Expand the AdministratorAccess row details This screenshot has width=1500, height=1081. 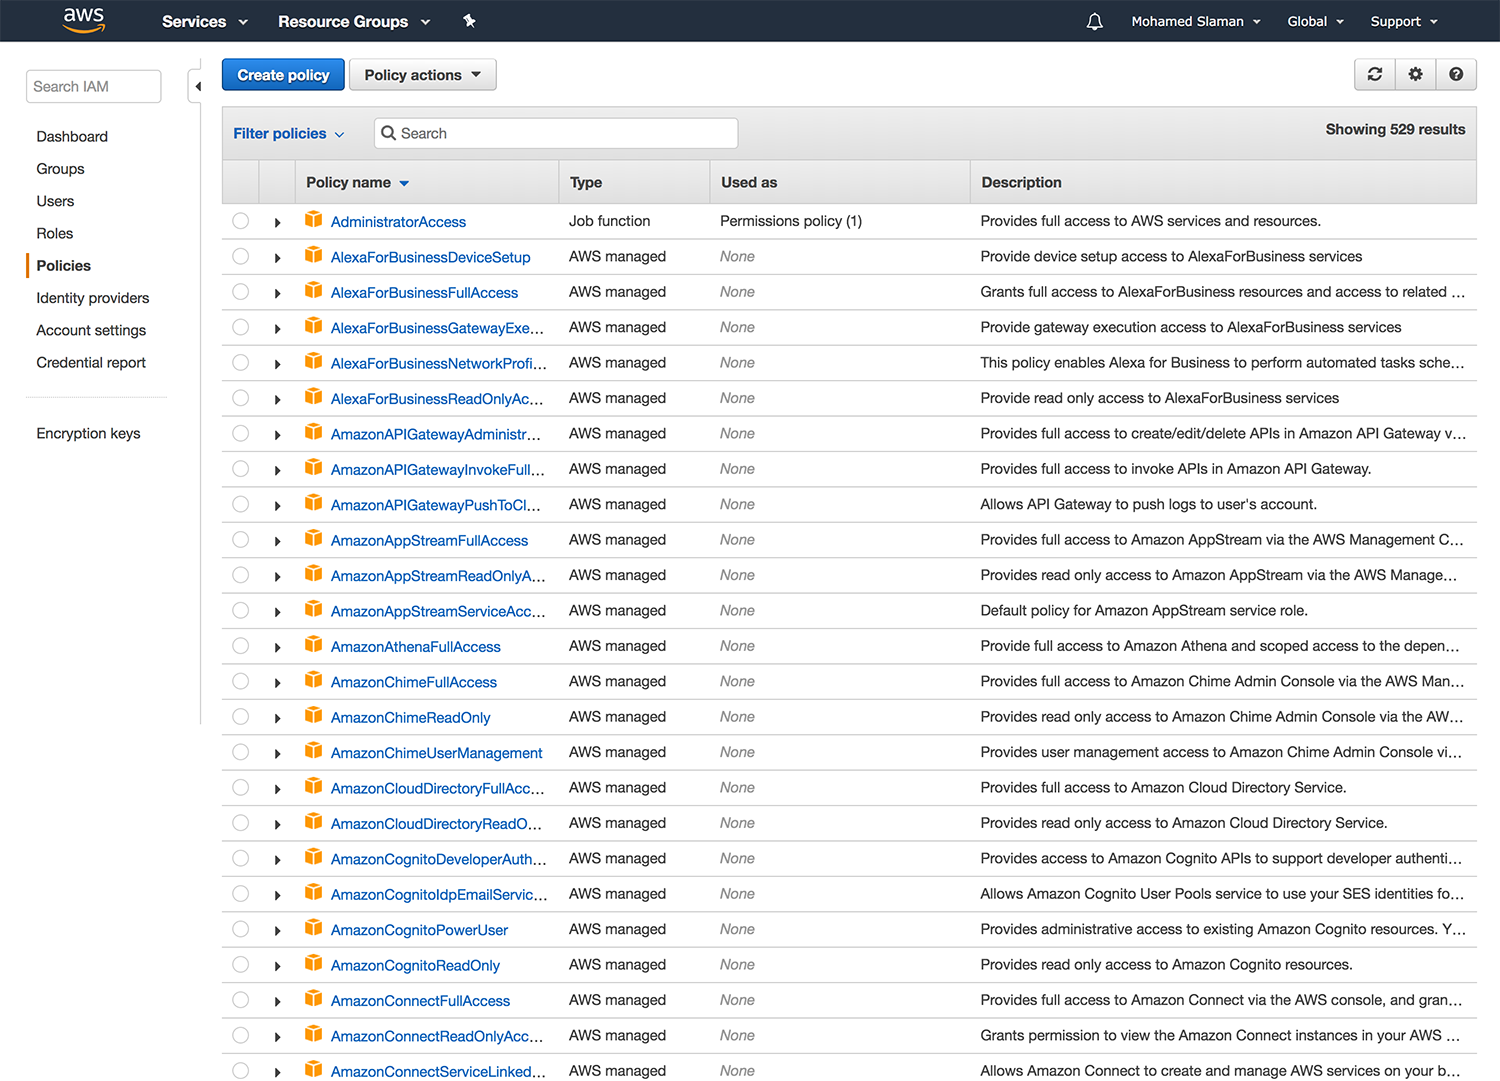click(x=277, y=222)
